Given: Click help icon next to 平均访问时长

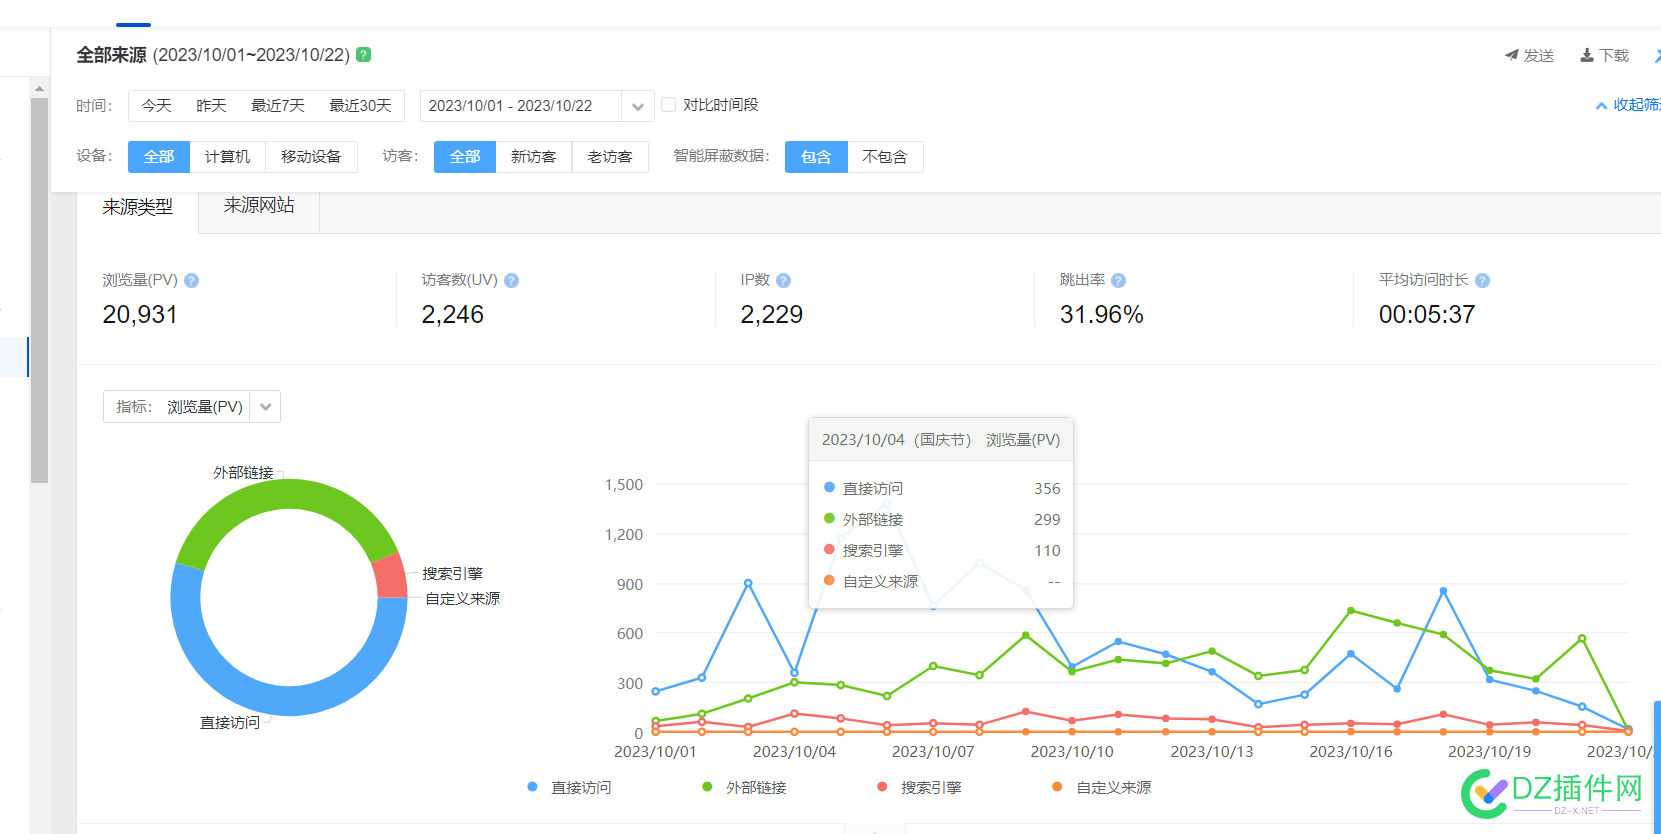Looking at the screenshot, I should click(x=1483, y=281).
